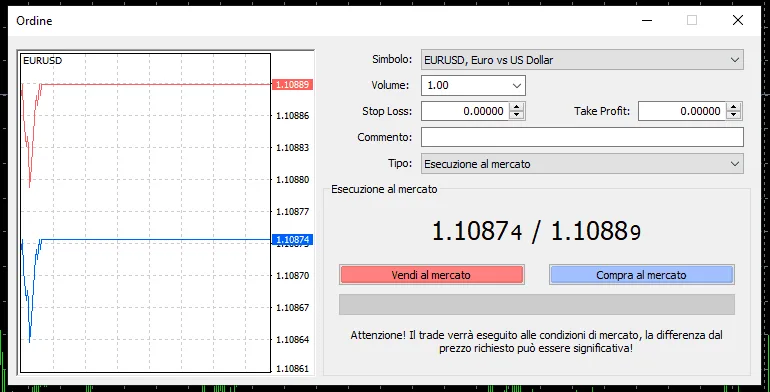Click the 1.10870 price axis label

click(x=293, y=276)
